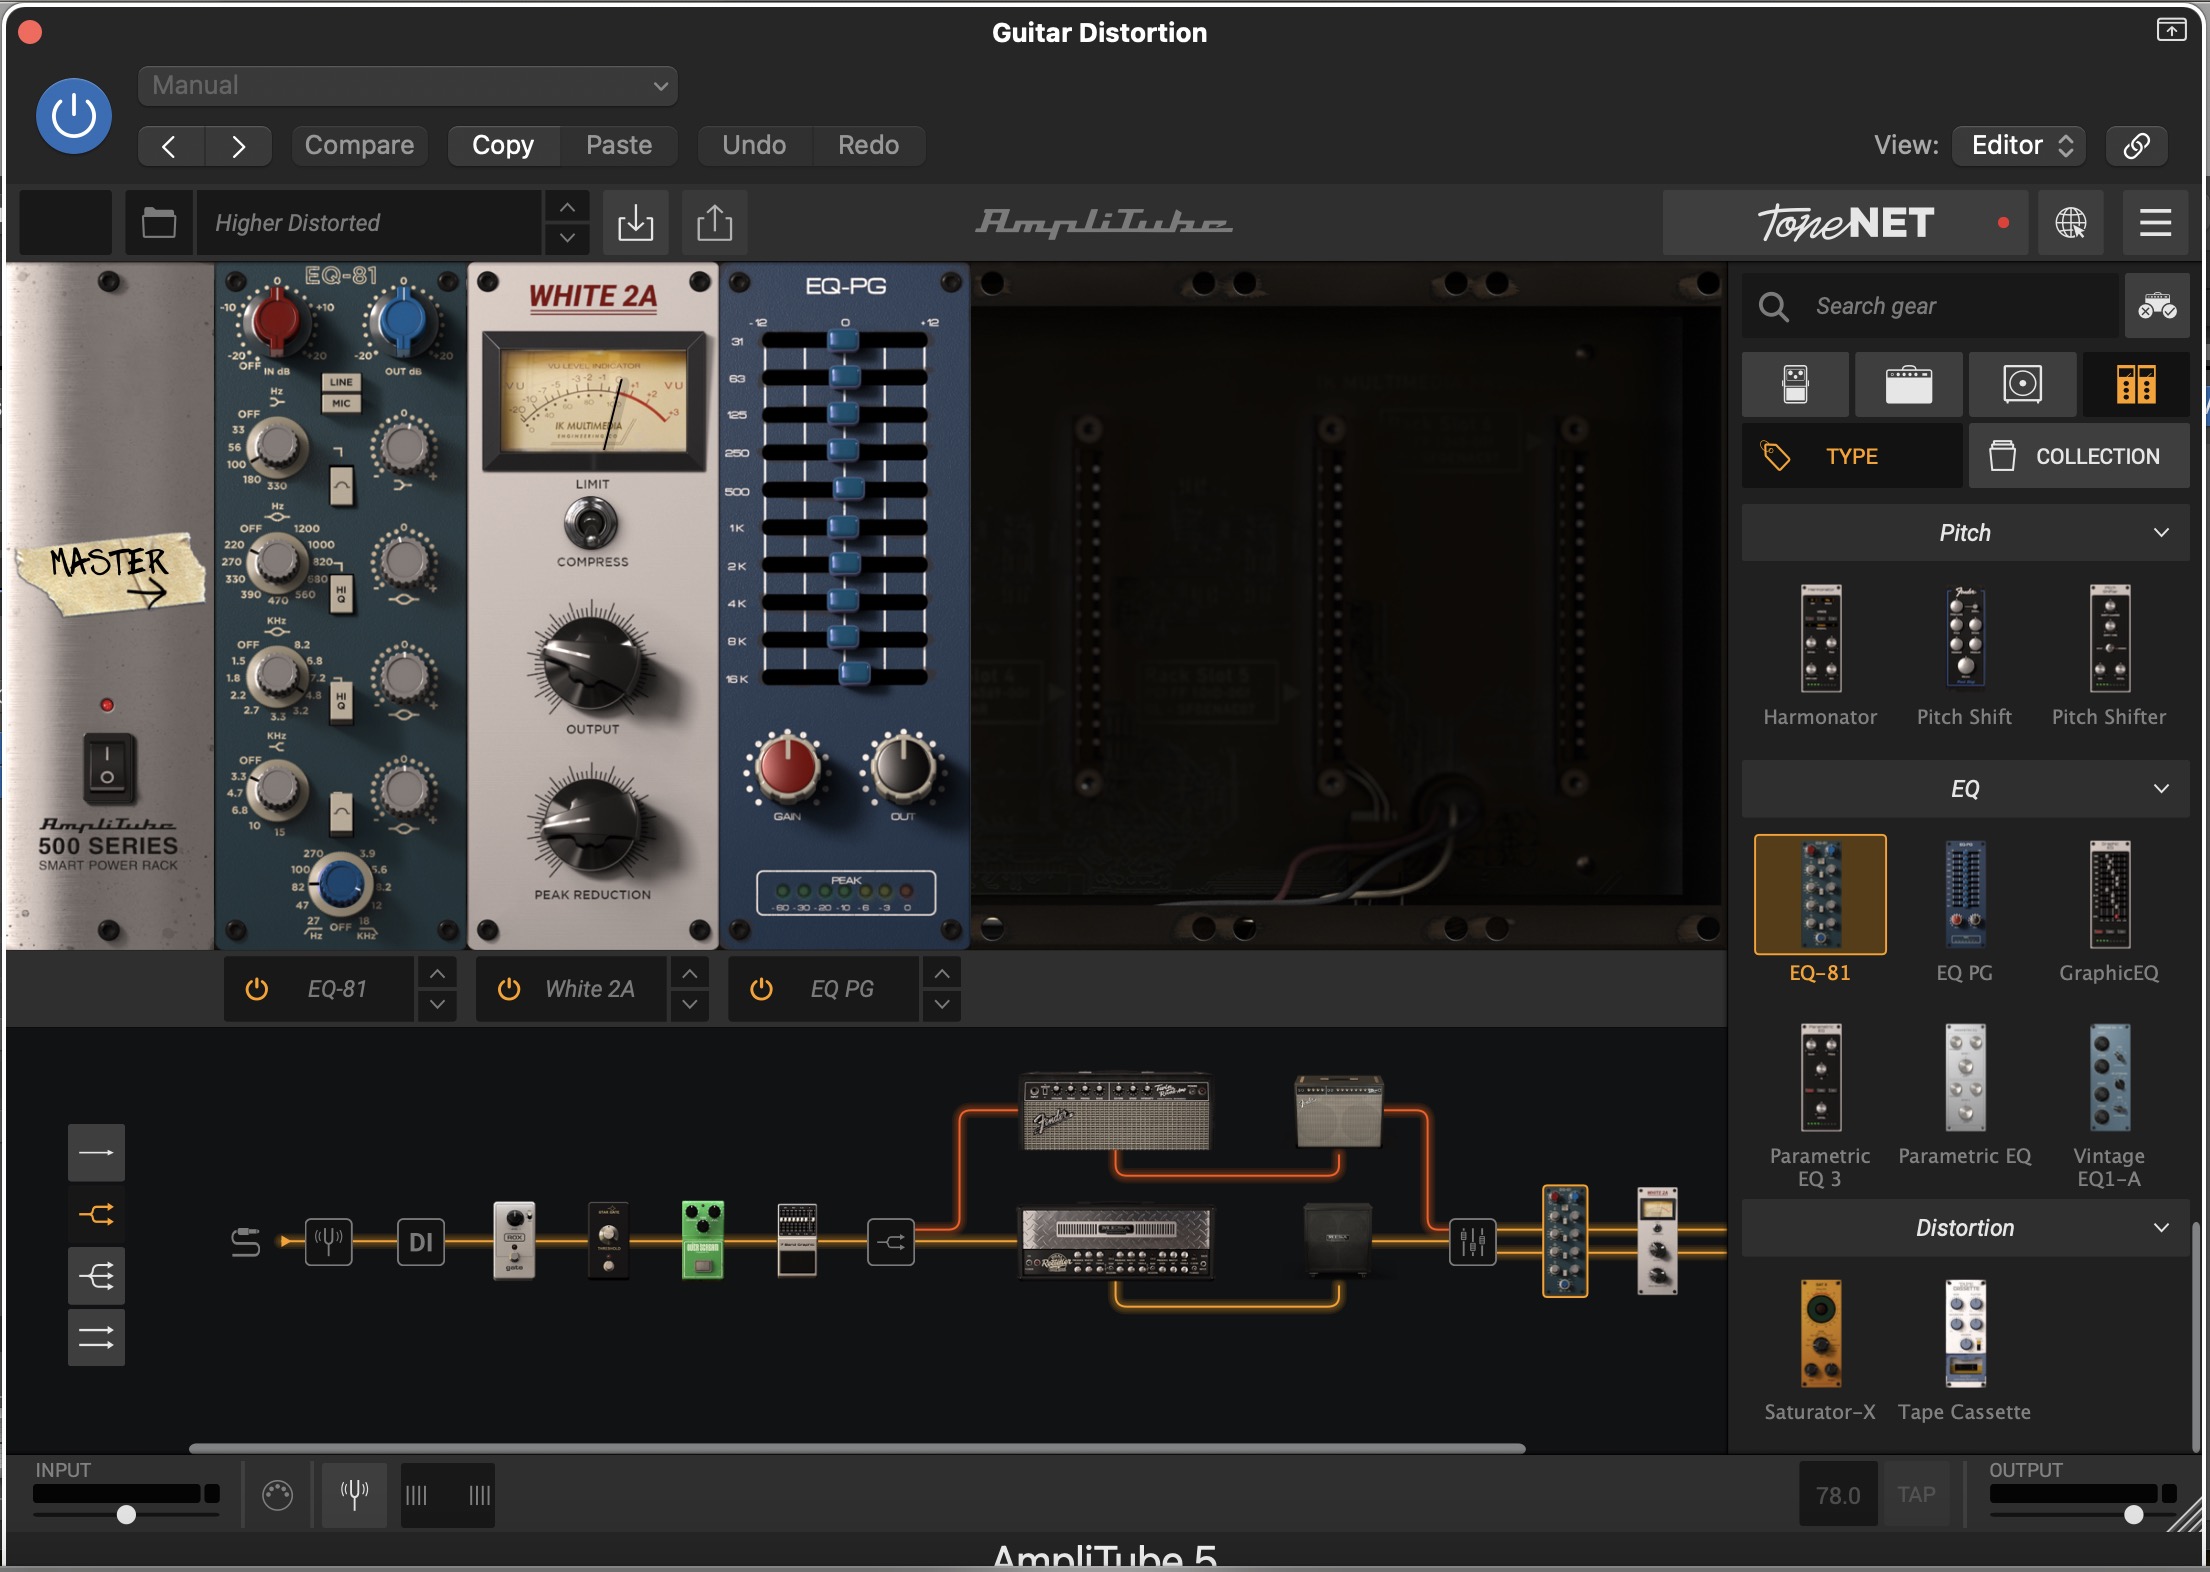Toggle the EQ-81 LINE input button

click(341, 382)
